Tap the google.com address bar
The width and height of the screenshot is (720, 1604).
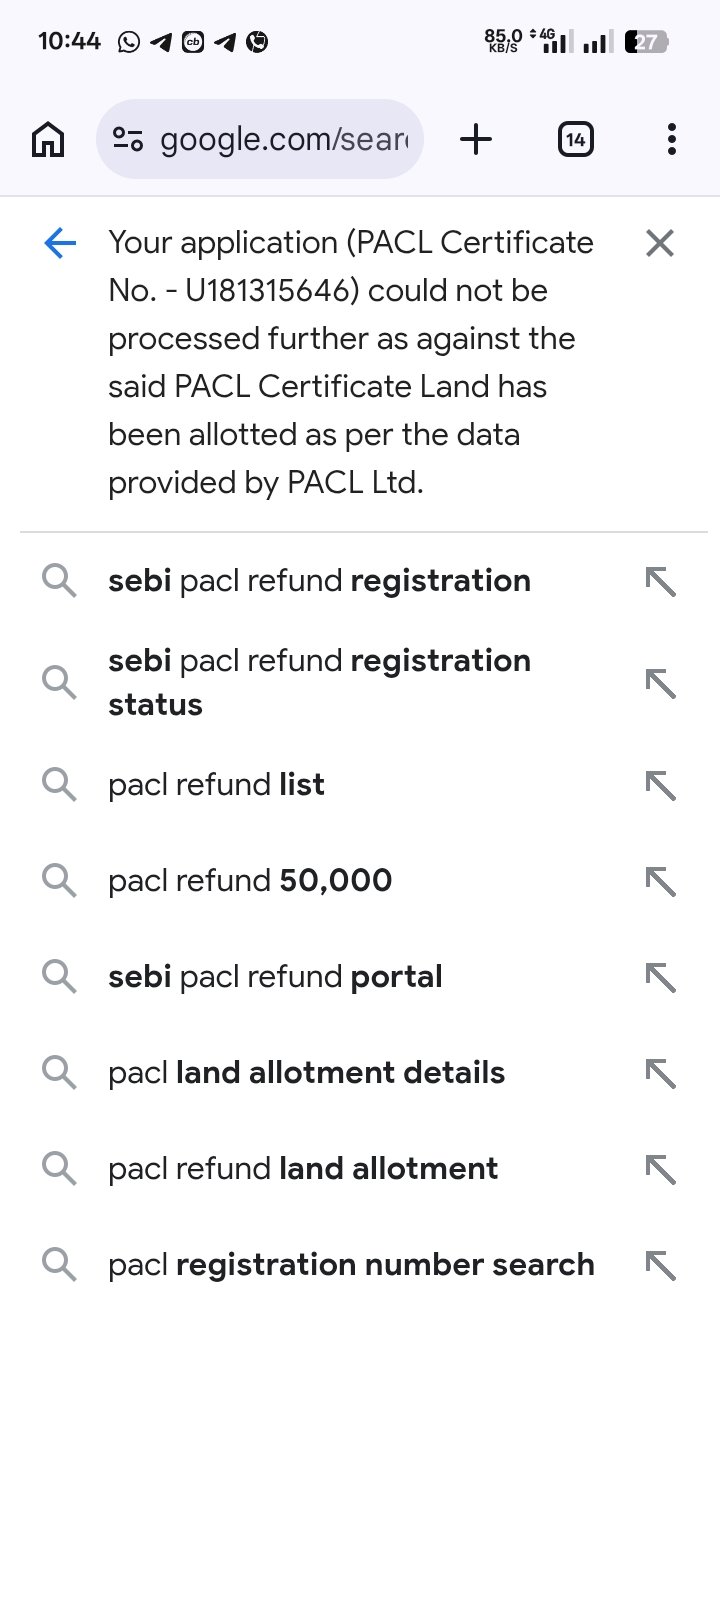pos(284,139)
